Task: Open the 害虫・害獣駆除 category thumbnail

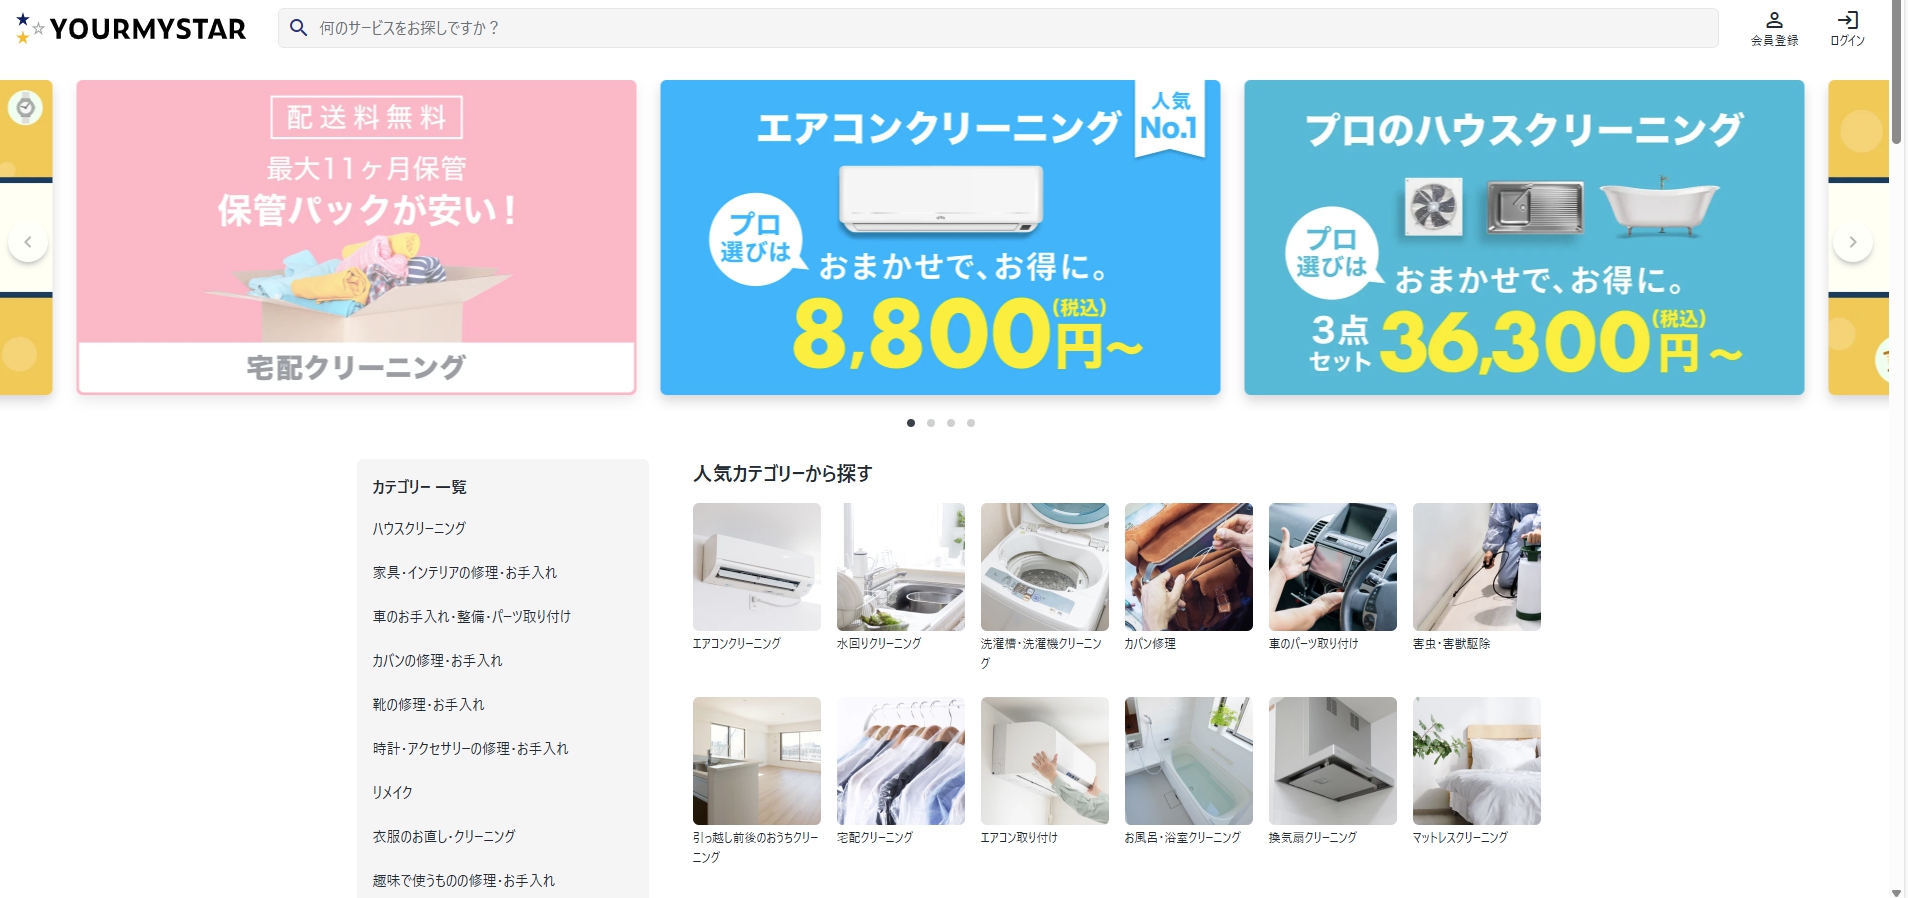Action: (x=1477, y=567)
